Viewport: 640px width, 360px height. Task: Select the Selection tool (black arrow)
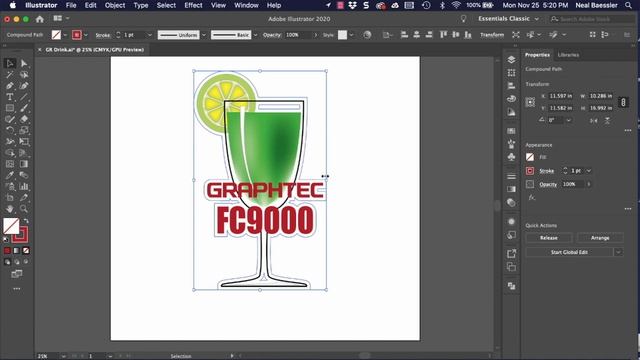tap(10, 63)
